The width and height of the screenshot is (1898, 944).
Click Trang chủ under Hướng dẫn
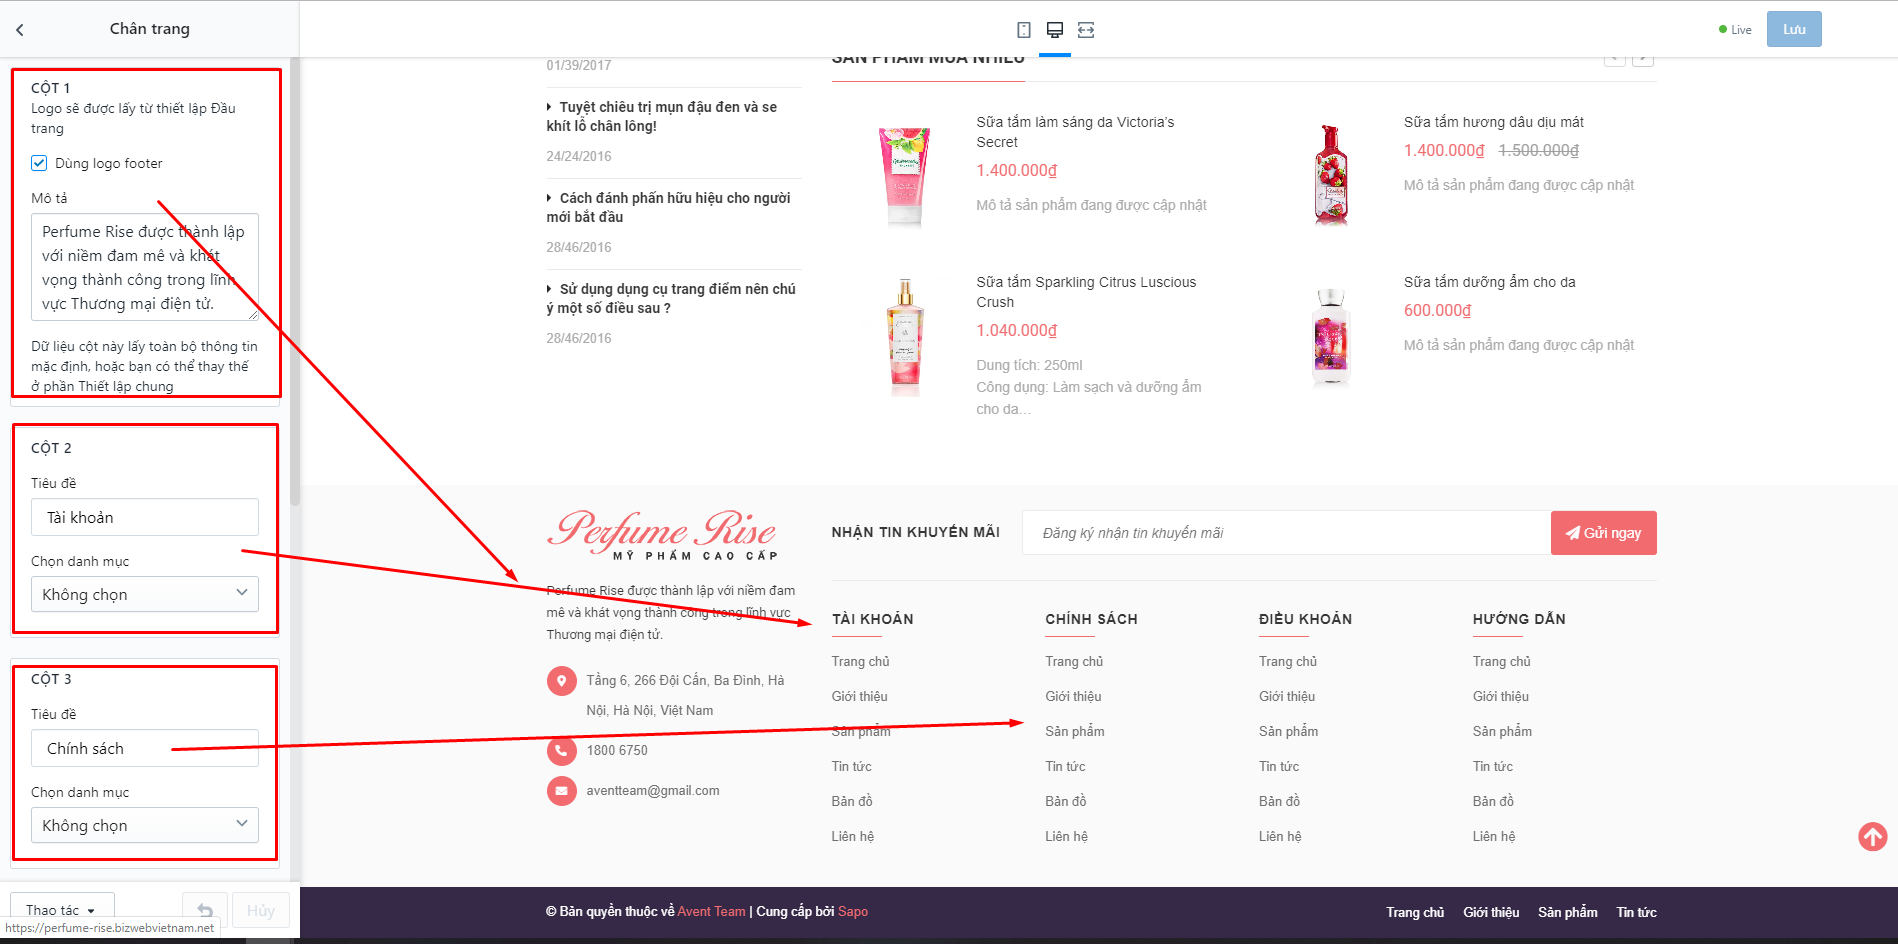1502,661
